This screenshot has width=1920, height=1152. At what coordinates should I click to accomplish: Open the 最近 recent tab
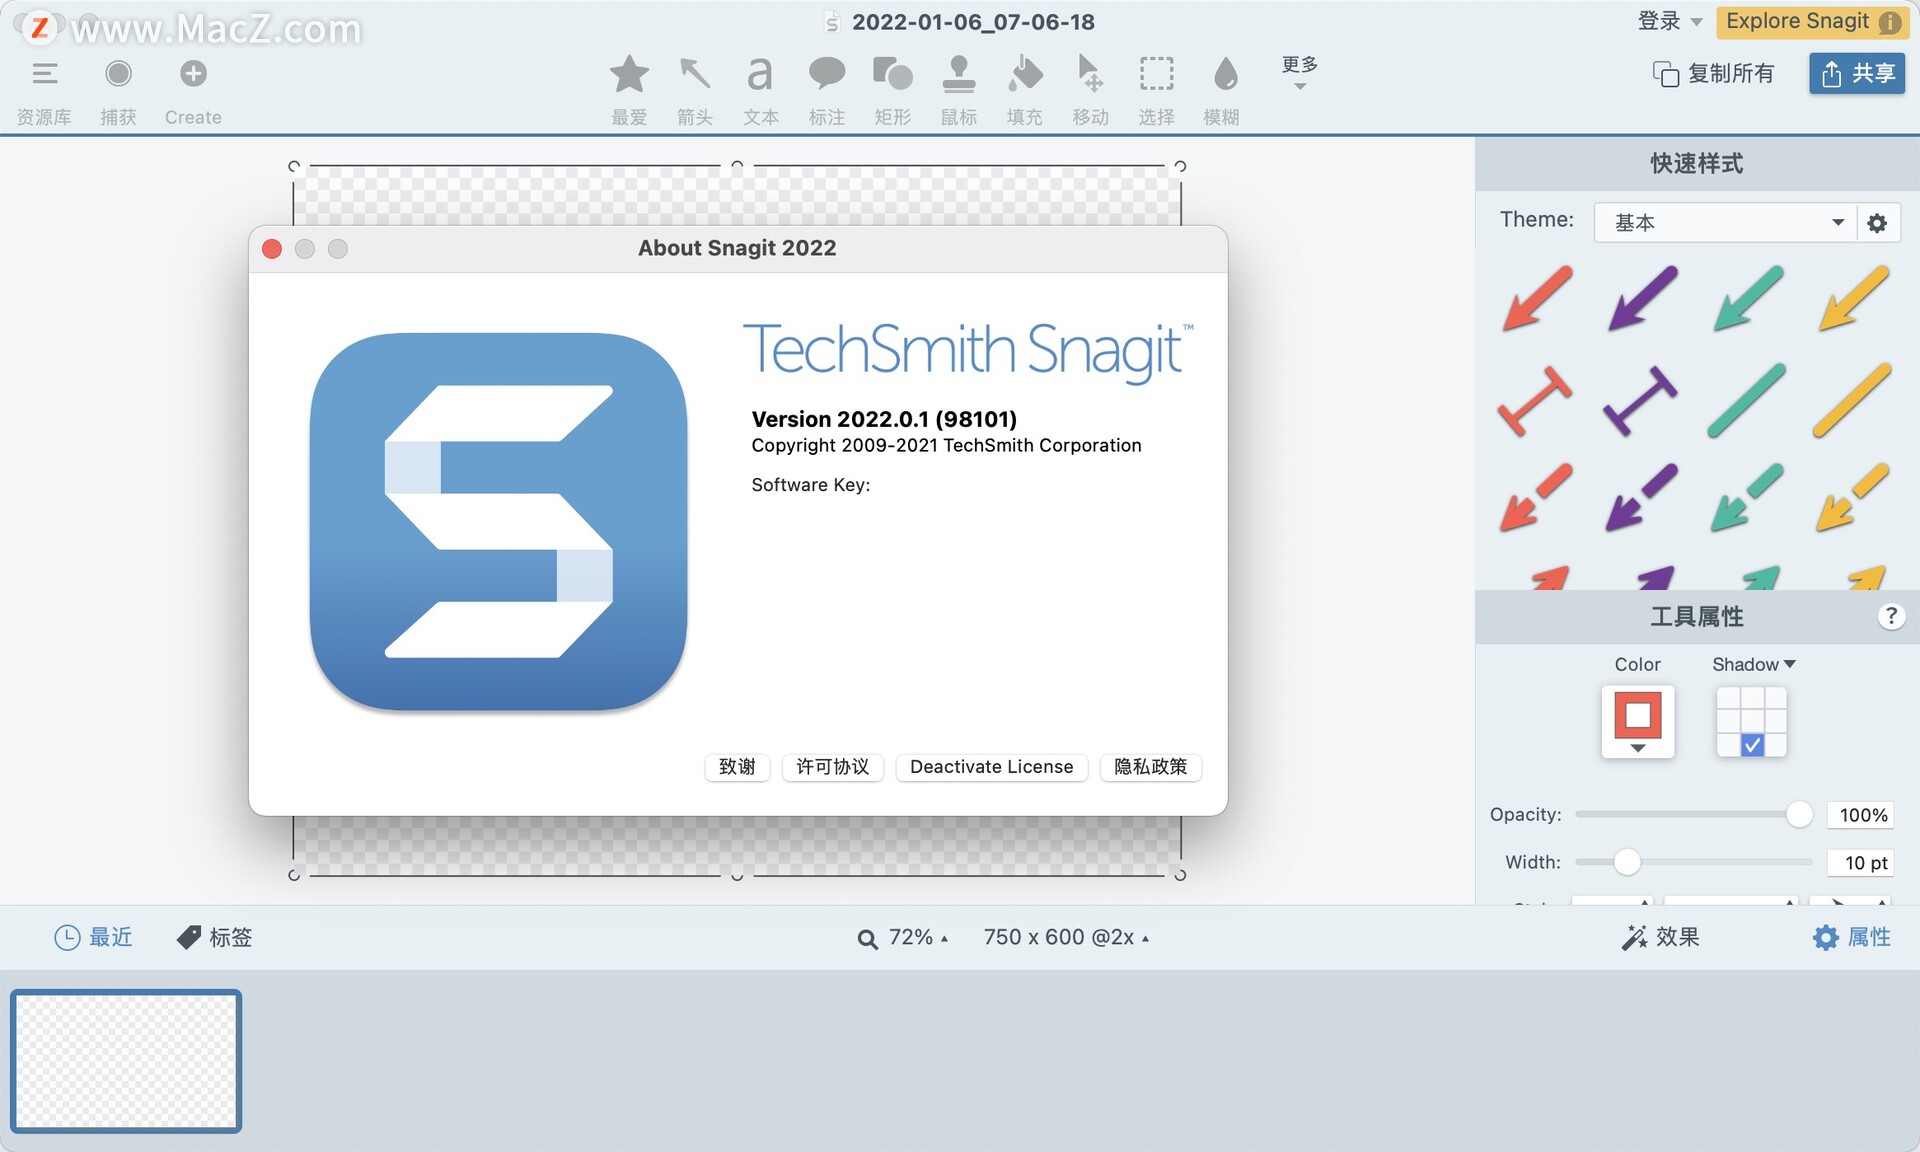click(93, 937)
